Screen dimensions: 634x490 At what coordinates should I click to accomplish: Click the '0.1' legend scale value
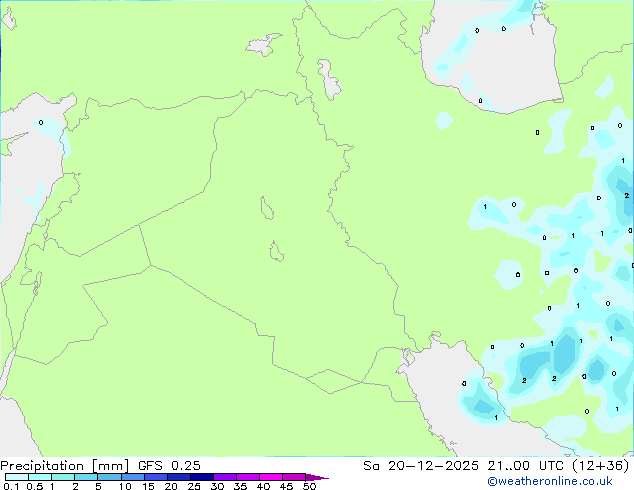pos(11,486)
